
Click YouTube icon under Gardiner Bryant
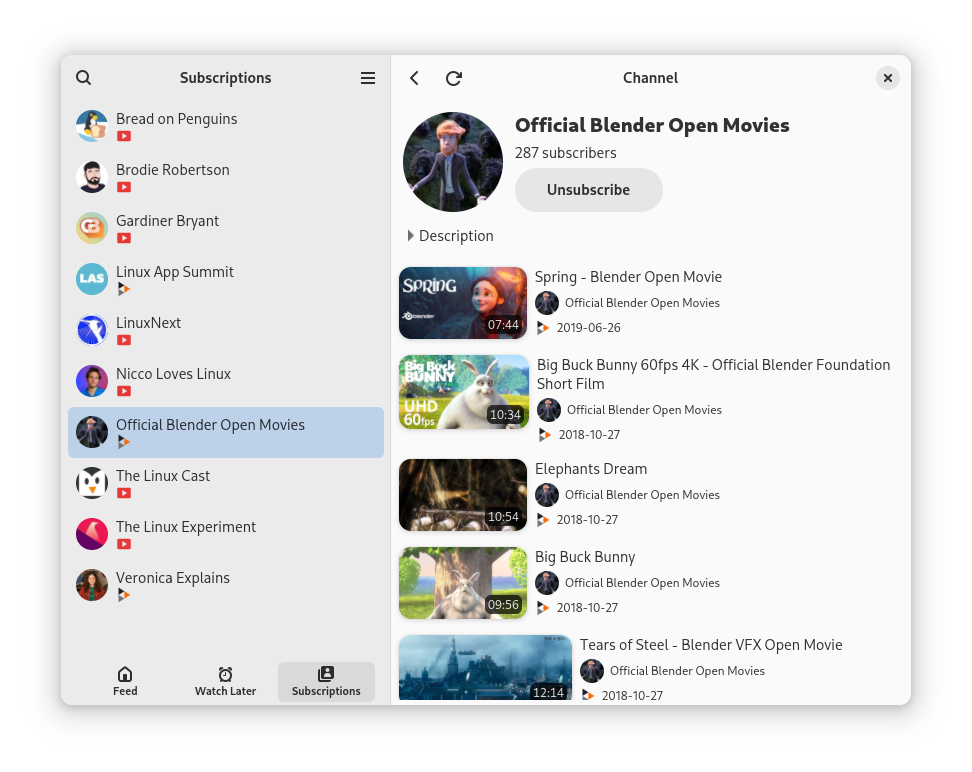(124, 237)
